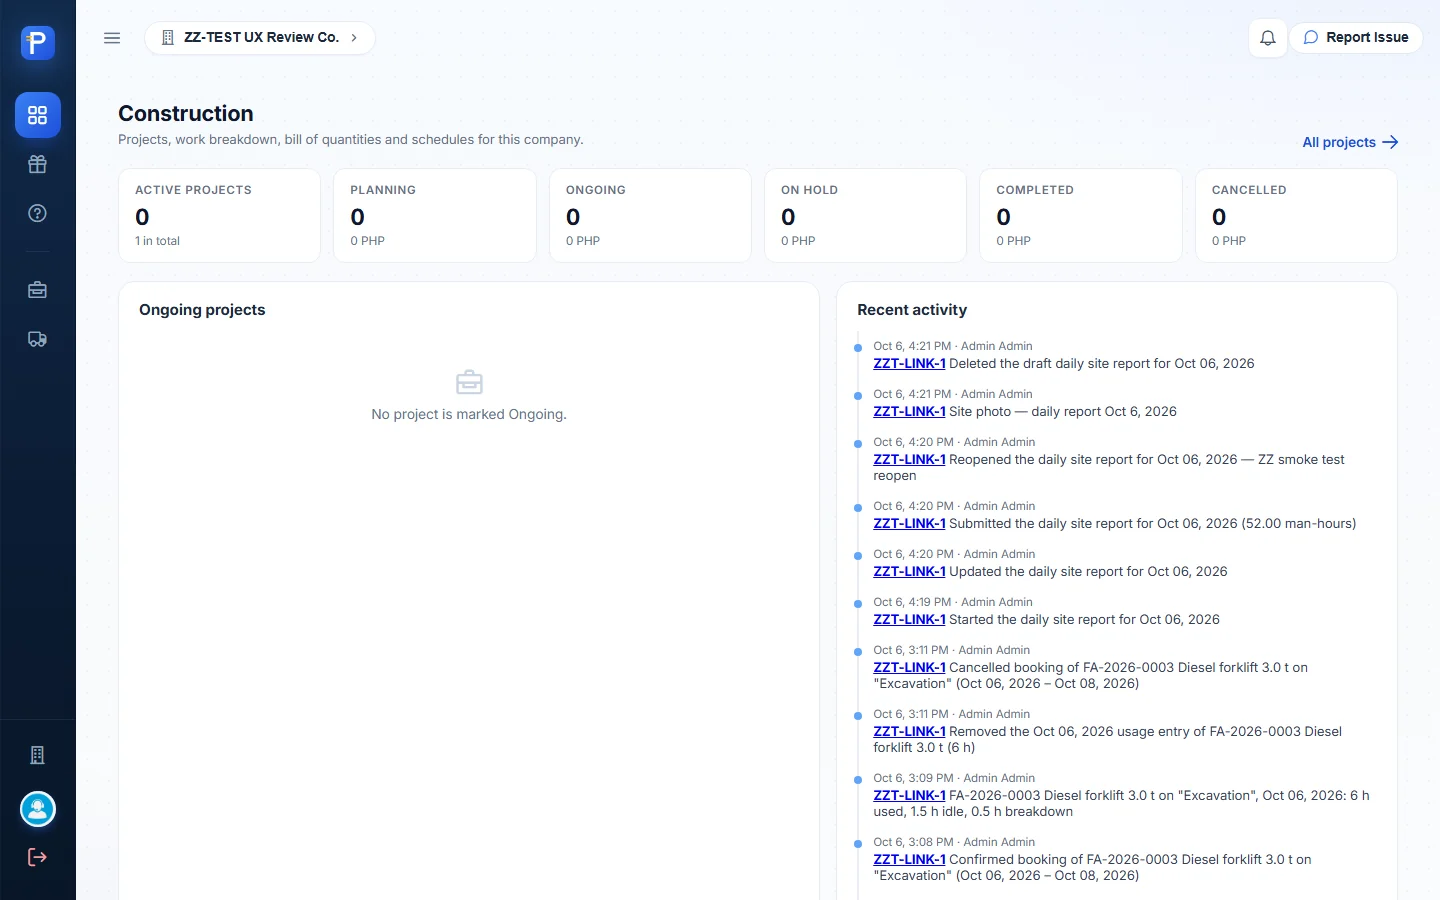Open ZZT-LINK-1 link for Submitted daily report

tap(909, 524)
